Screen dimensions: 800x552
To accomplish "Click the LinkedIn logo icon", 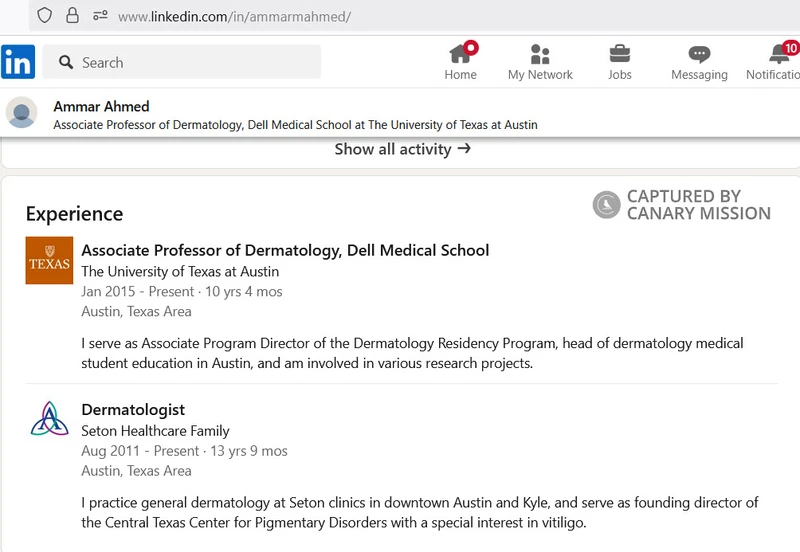I will 18,62.
